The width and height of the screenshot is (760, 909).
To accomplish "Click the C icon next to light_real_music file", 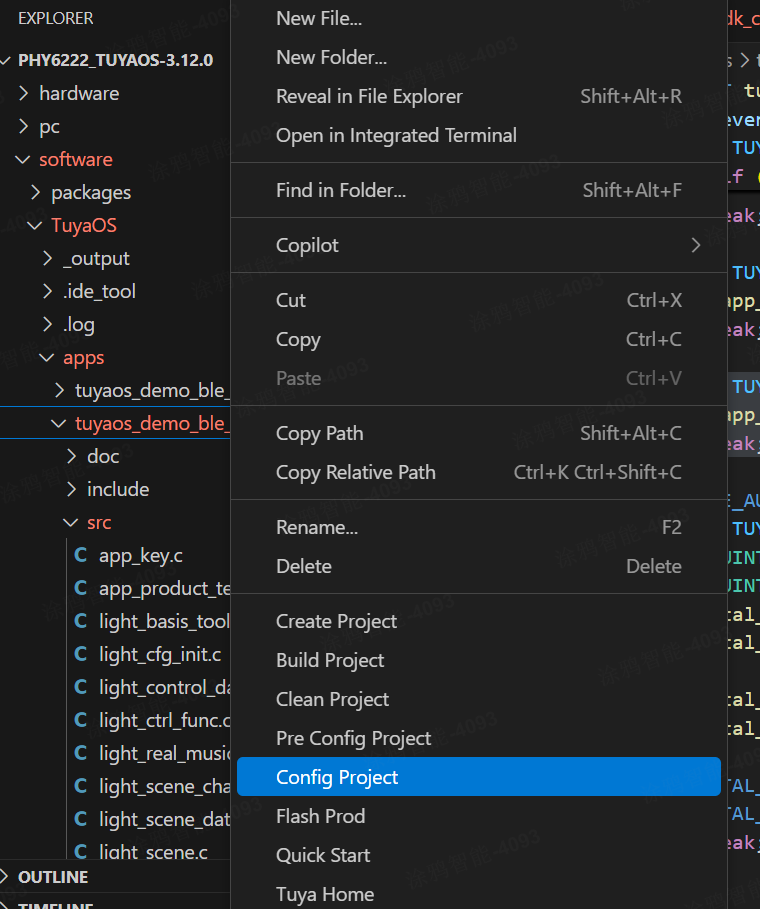I will point(81,754).
